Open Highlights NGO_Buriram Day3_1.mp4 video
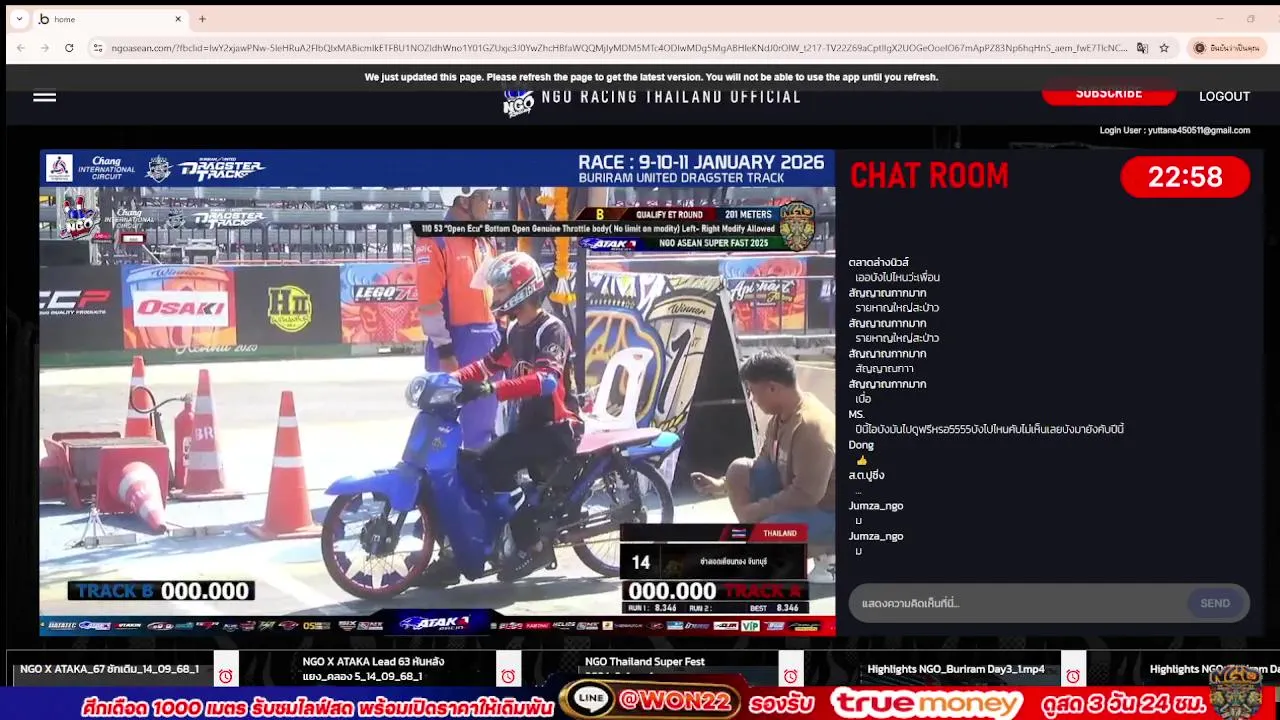The width and height of the screenshot is (1280, 720). click(x=955, y=669)
